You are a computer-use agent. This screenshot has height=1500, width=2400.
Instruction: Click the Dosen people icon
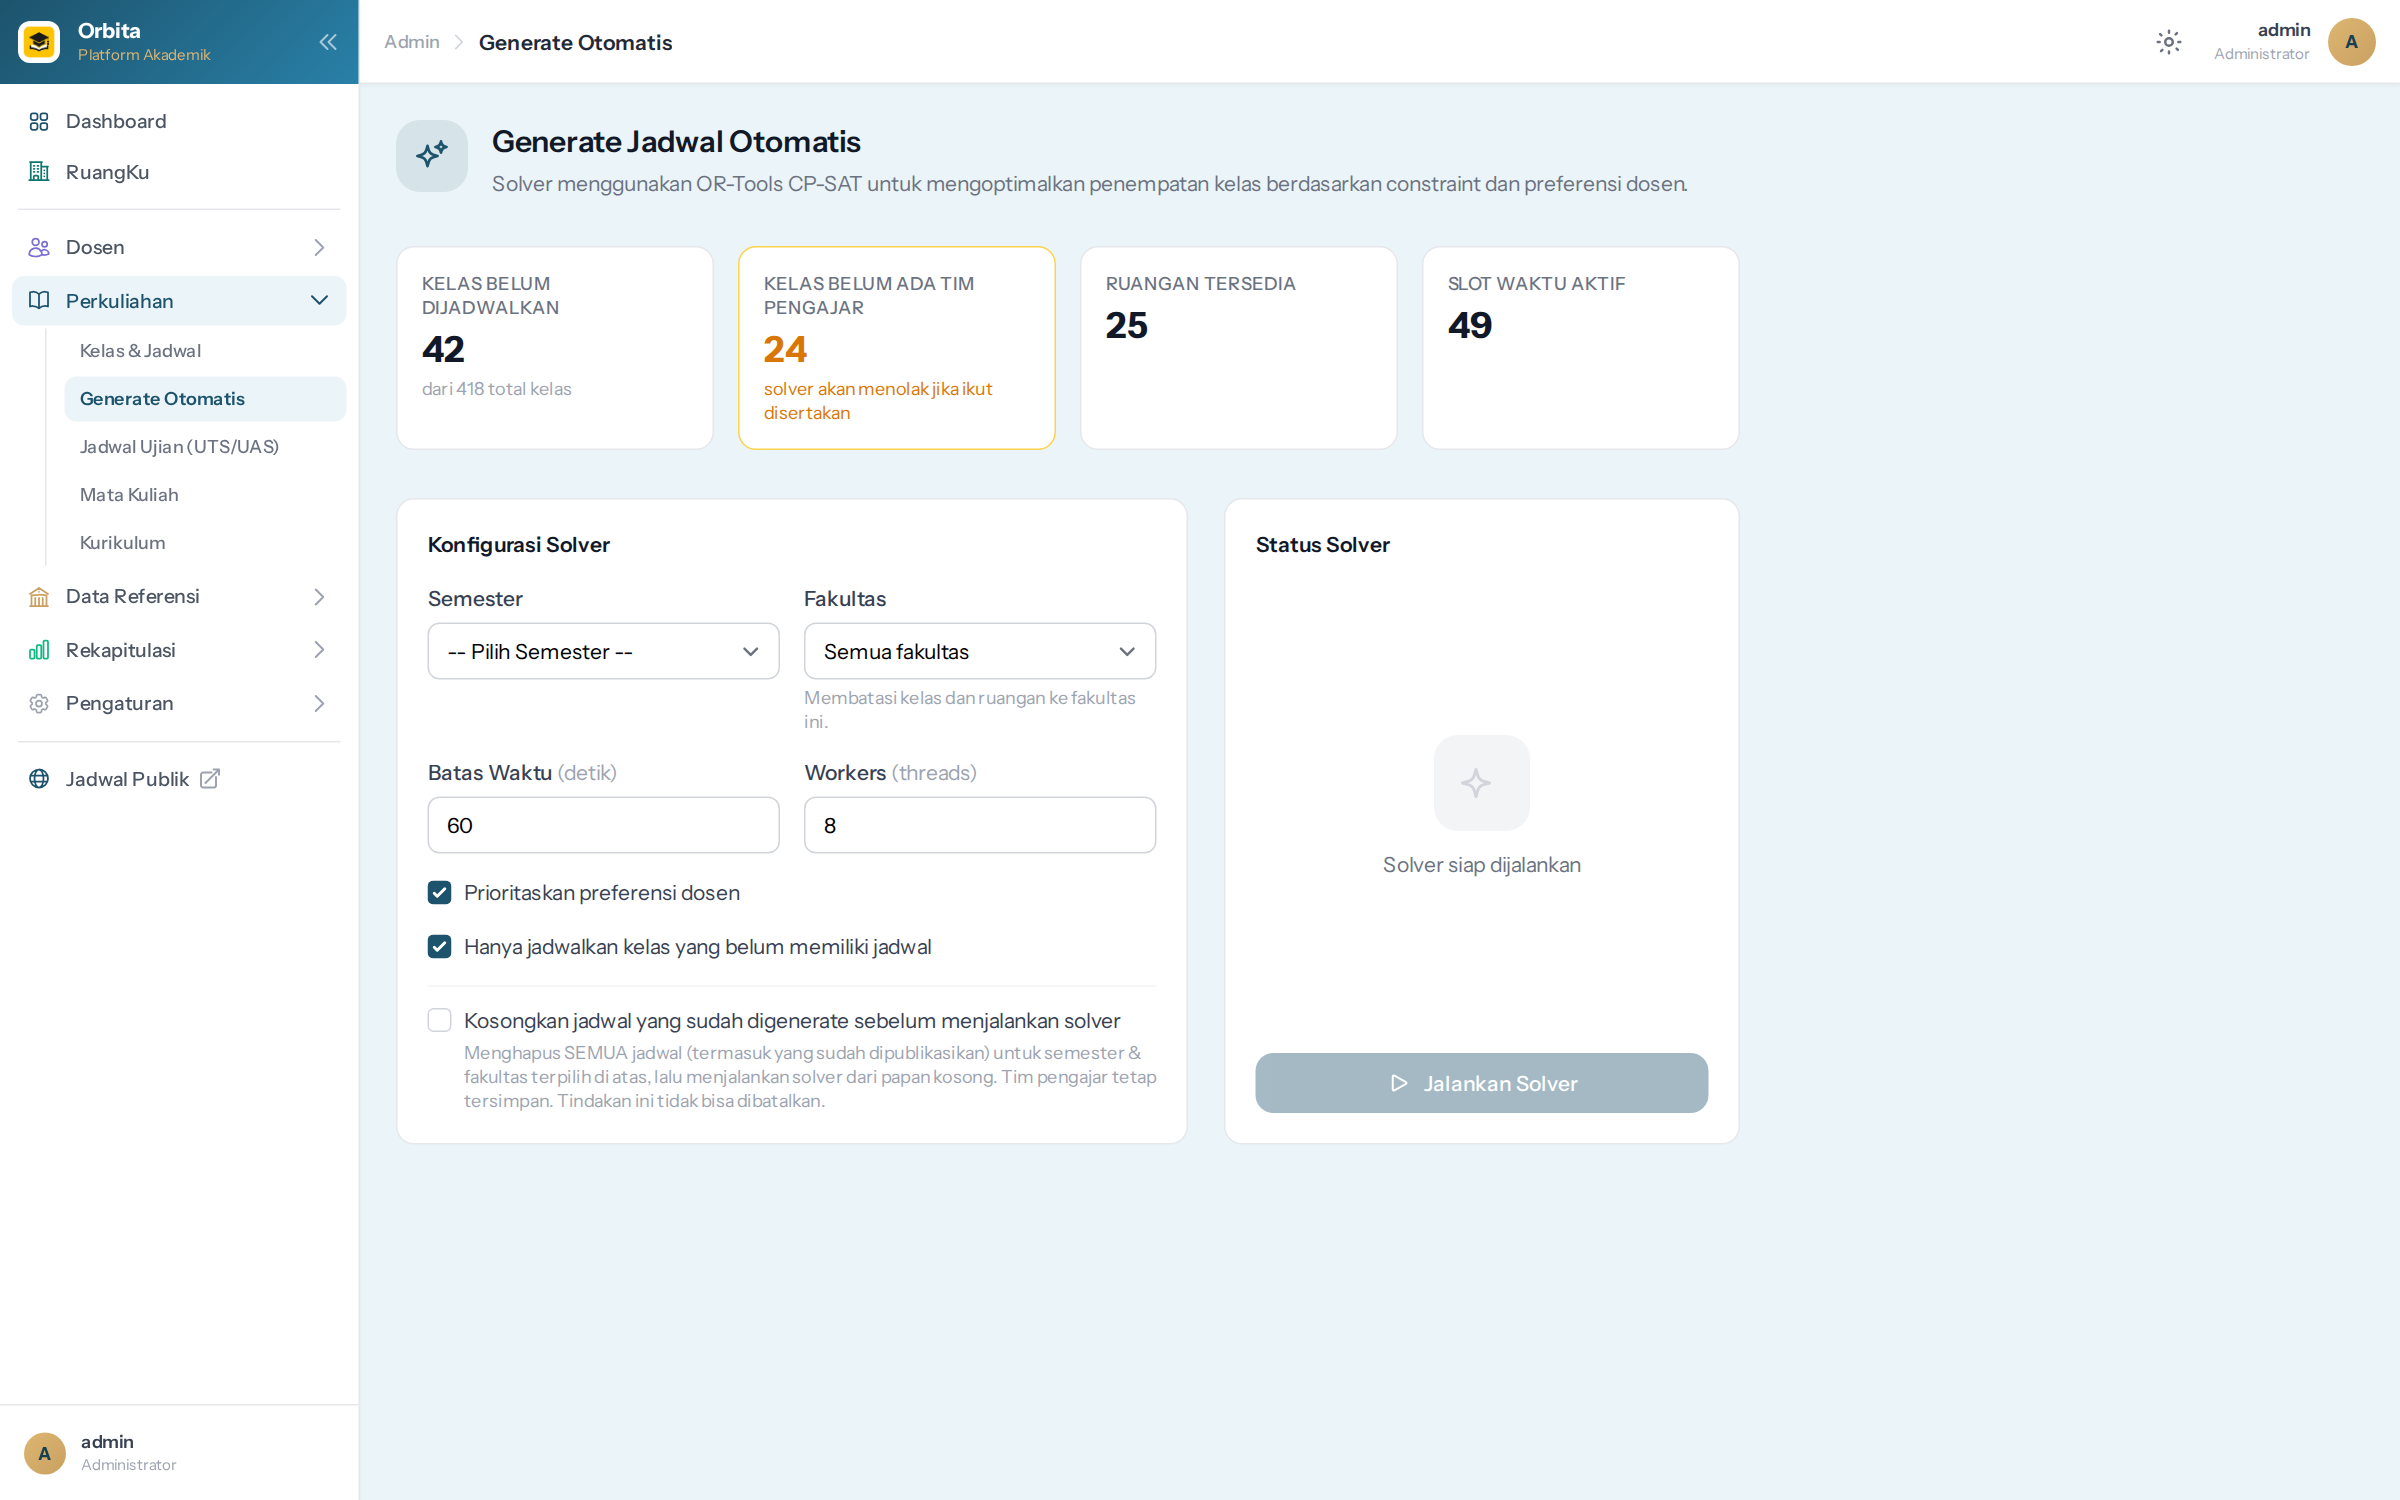39,247
